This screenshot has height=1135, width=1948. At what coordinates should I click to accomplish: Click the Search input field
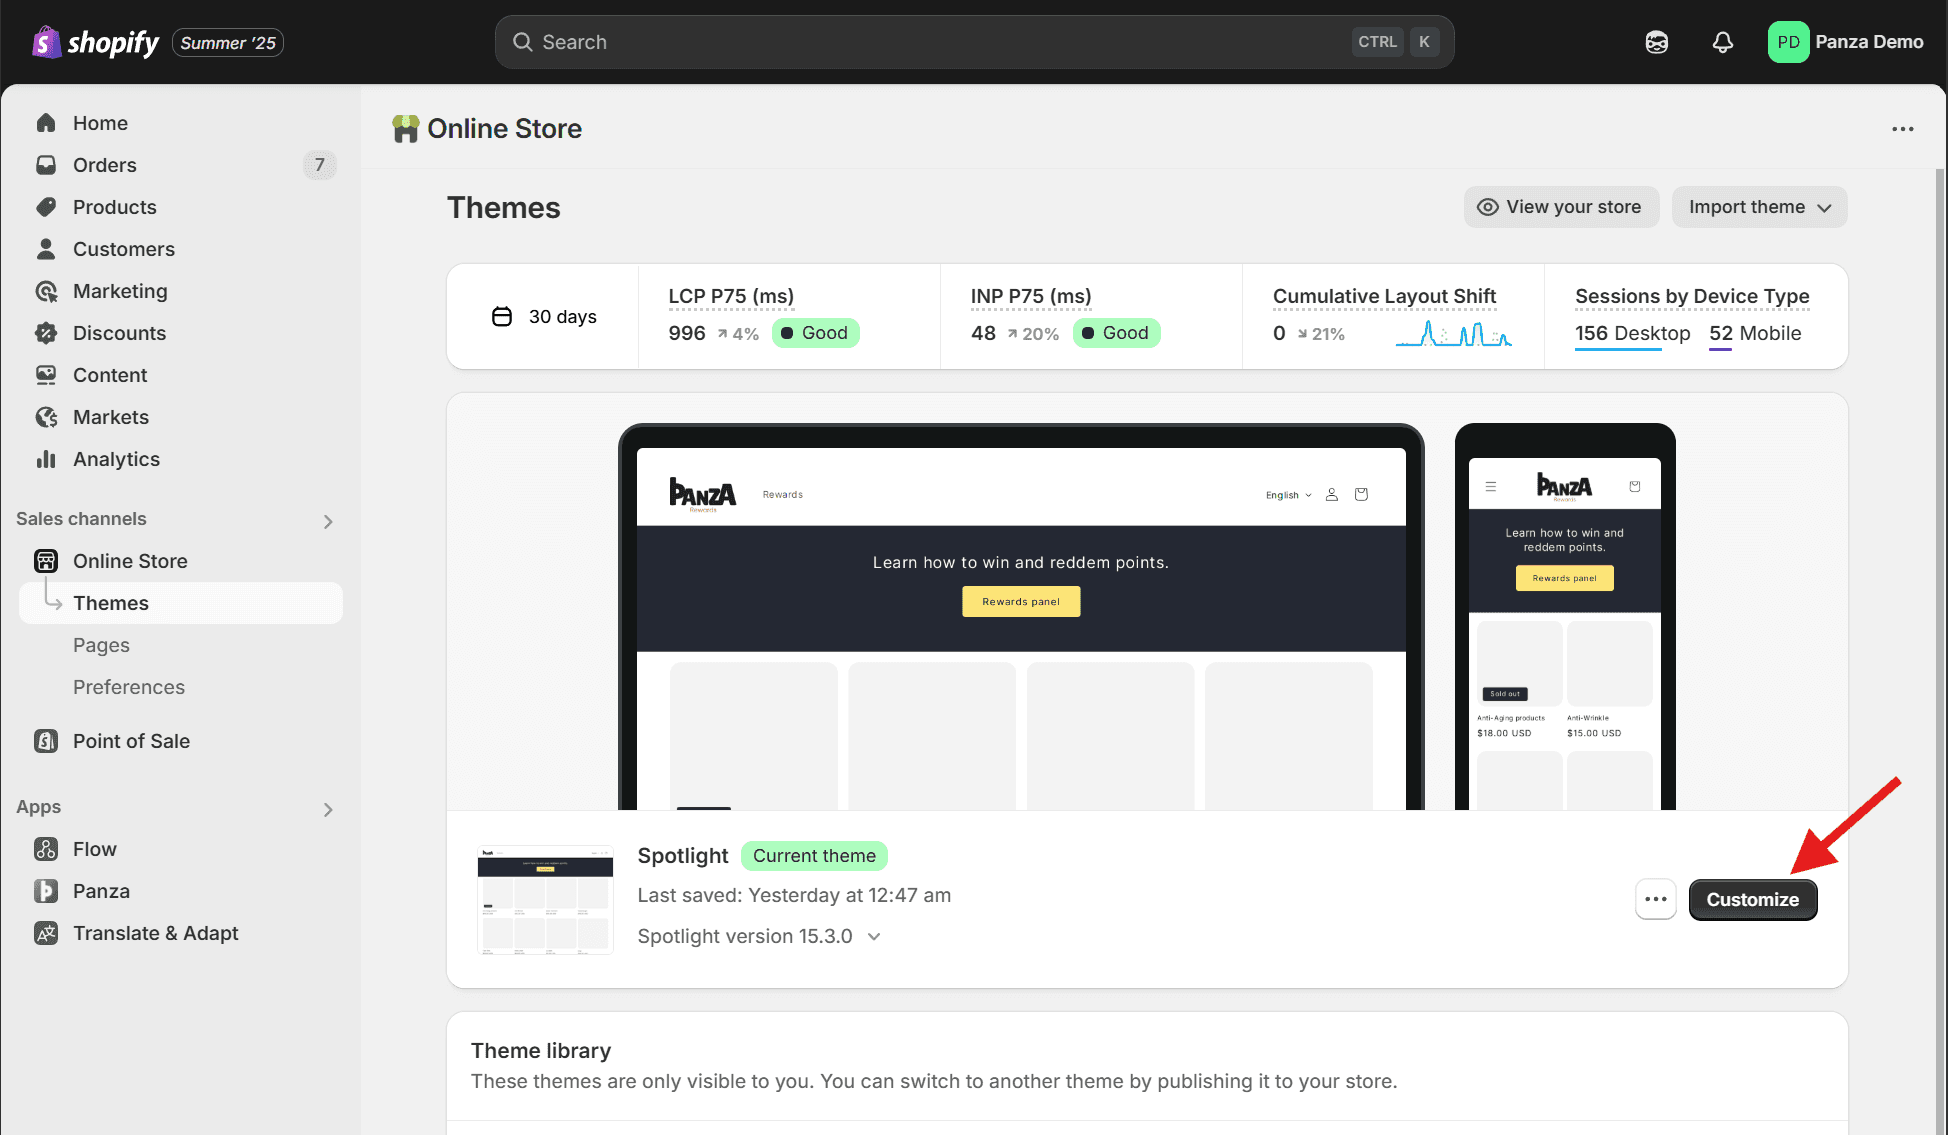point(974,42)
